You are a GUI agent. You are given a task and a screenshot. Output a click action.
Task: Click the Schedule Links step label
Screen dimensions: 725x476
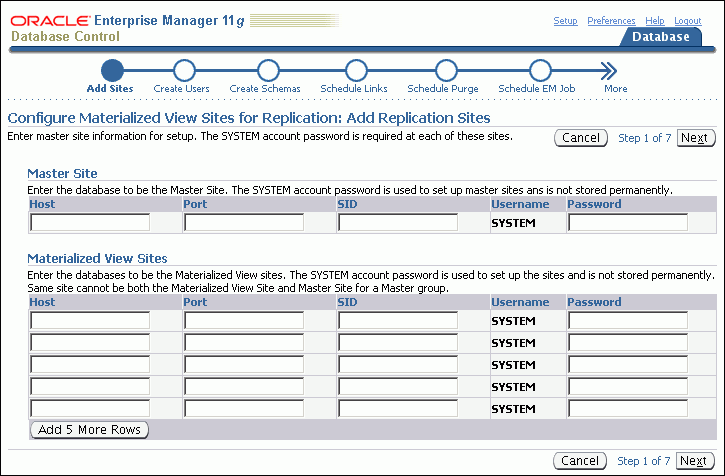[x=354, y=88]
